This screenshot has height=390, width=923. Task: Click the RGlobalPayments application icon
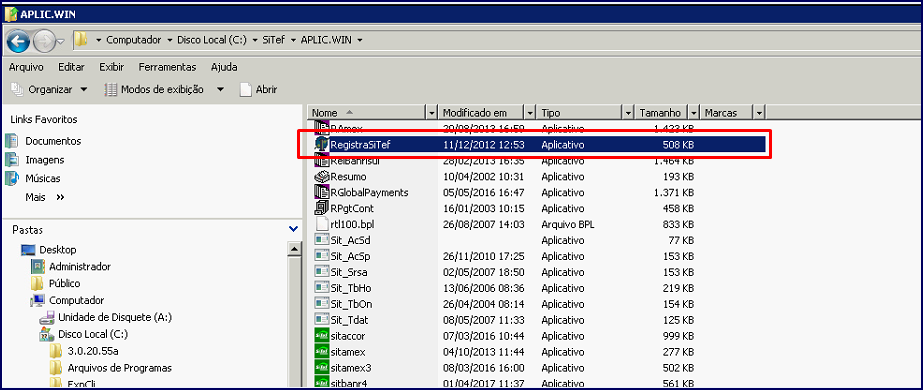[x=321, y=192]
